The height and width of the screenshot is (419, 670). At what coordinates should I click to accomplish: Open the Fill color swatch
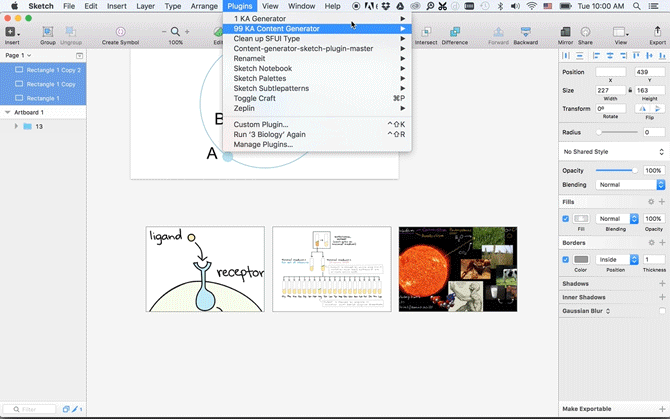(x=580, y=219)
